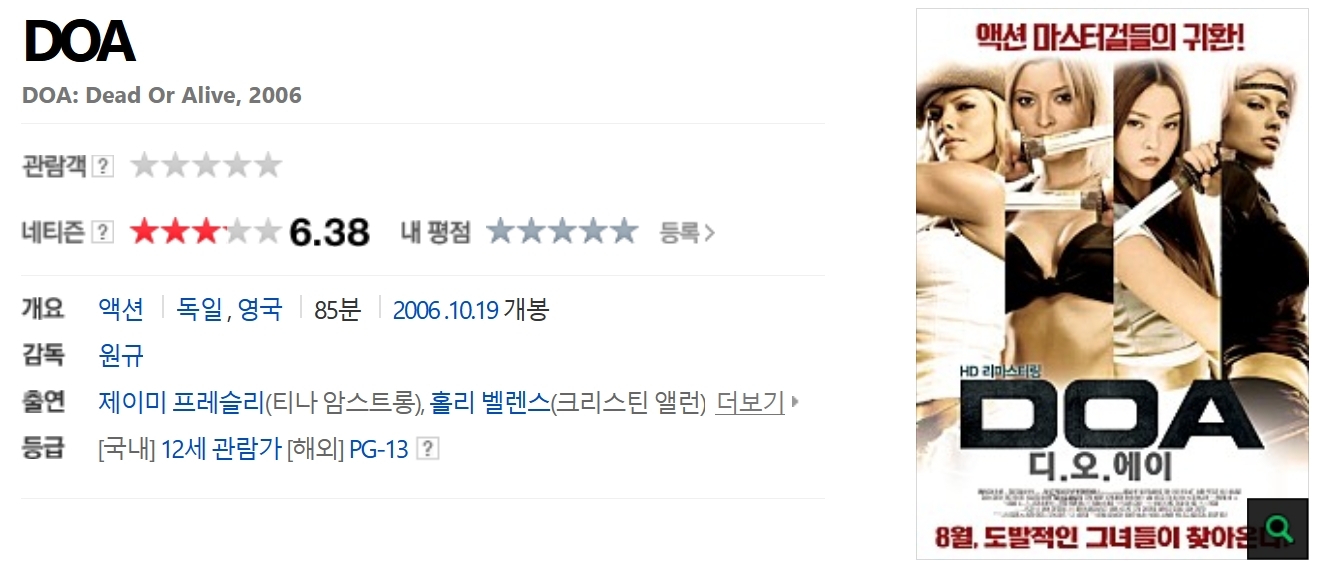
Task: Click the arrow icon after 더보기
Action: (x=795, y=403)
